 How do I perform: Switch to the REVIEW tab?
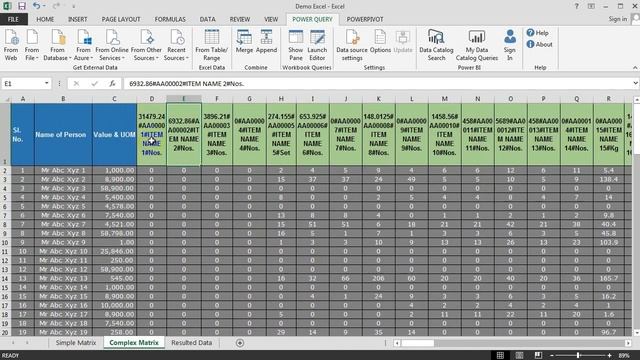240,19
